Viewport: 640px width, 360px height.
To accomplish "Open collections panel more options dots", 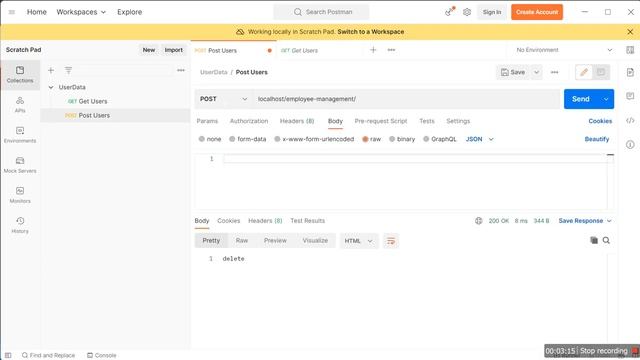I will coord(181,71).
